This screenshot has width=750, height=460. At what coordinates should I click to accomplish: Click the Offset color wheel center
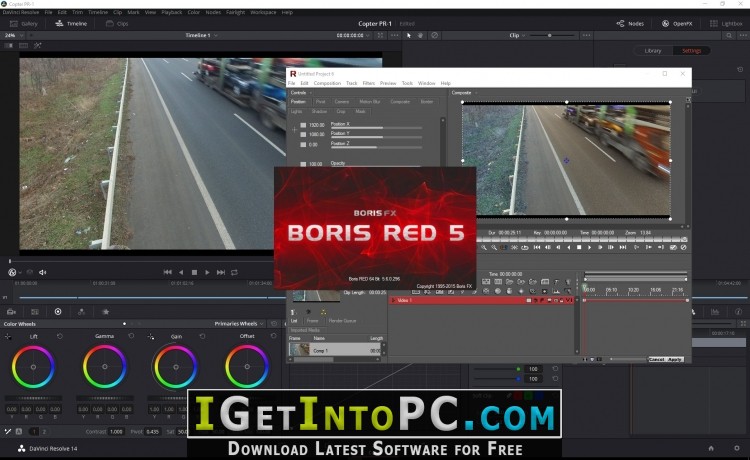247,367
